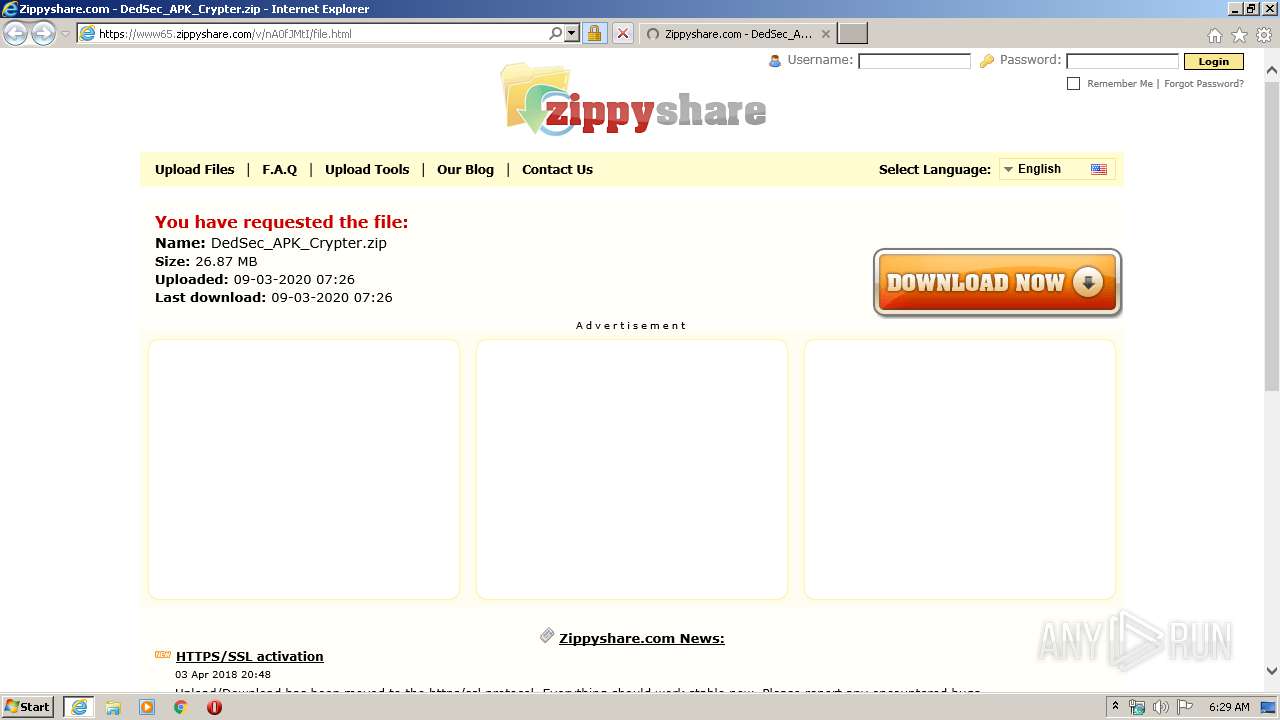
Task: Open the network tray icon
Action: [1137, 707]
